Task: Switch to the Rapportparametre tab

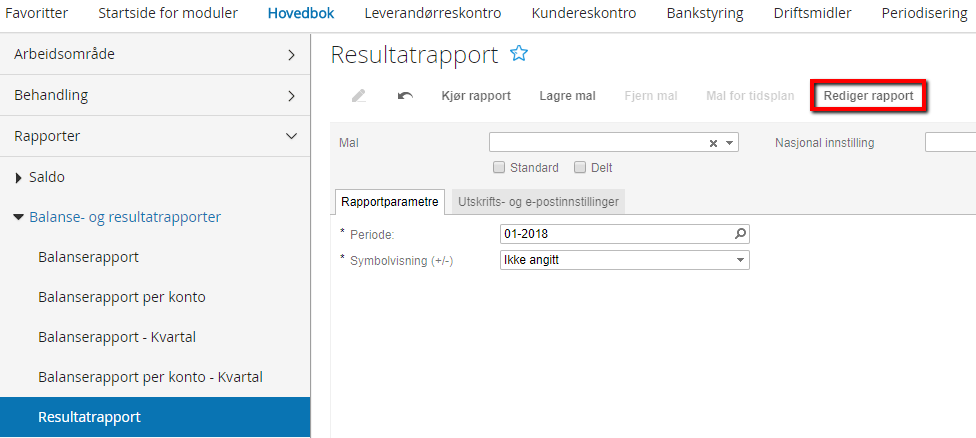Action: (390, 202)
